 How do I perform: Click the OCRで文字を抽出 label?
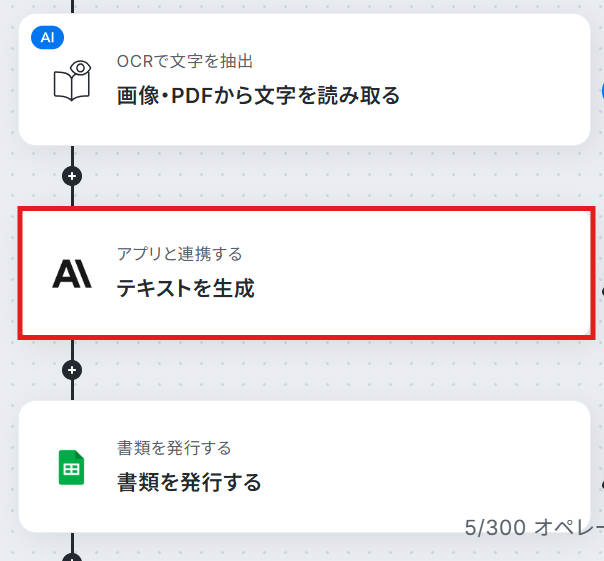pos(185,61)
